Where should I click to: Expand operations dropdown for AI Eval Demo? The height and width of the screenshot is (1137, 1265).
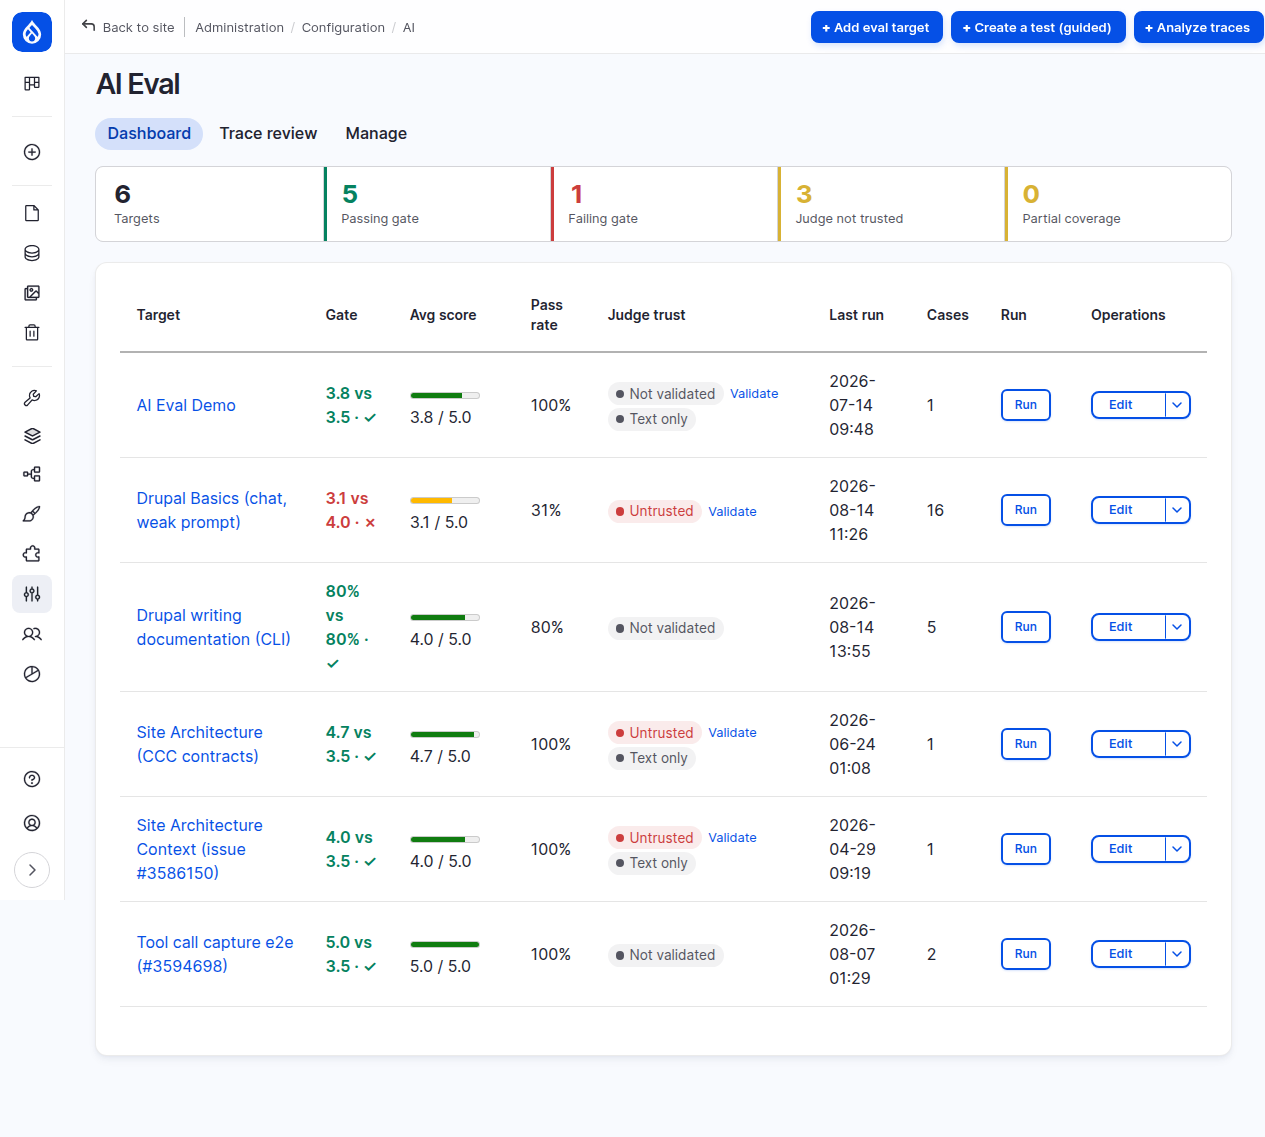tap(1178, 405)
